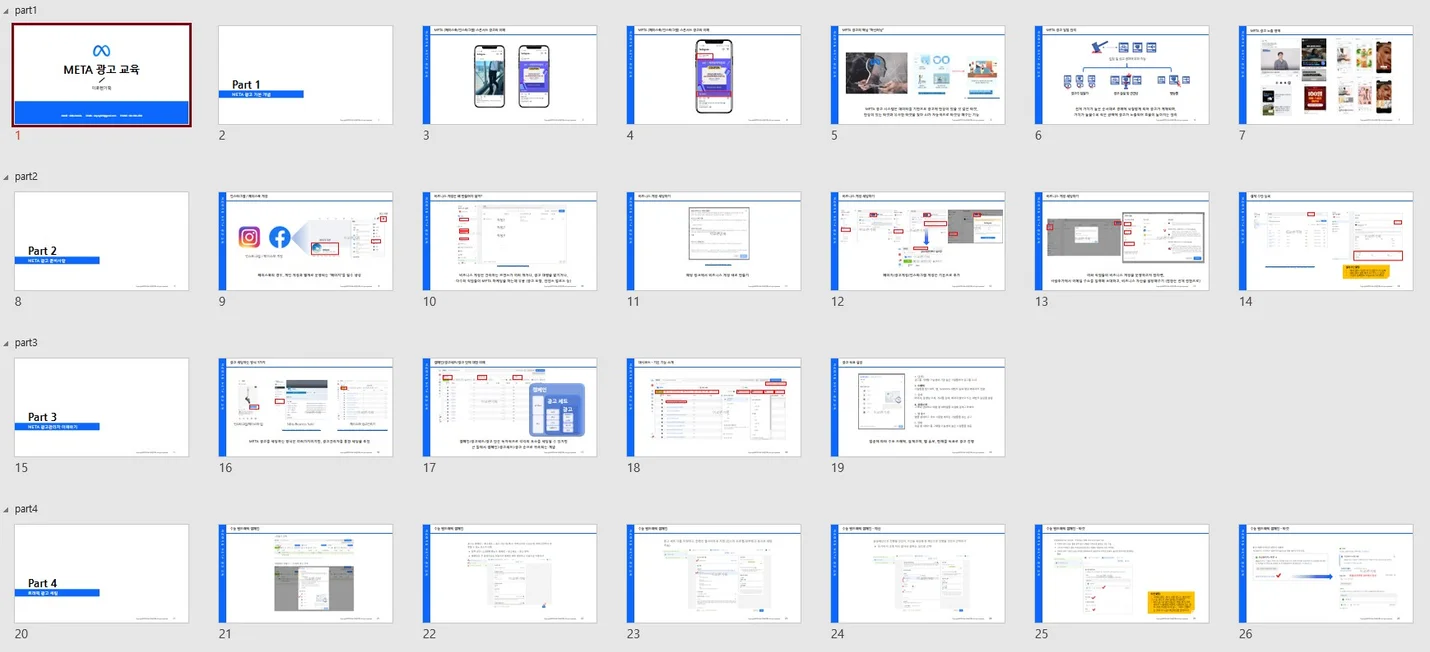Select slide 14 with the yellow note box
1430x652 pixels.
[1325, 241]
